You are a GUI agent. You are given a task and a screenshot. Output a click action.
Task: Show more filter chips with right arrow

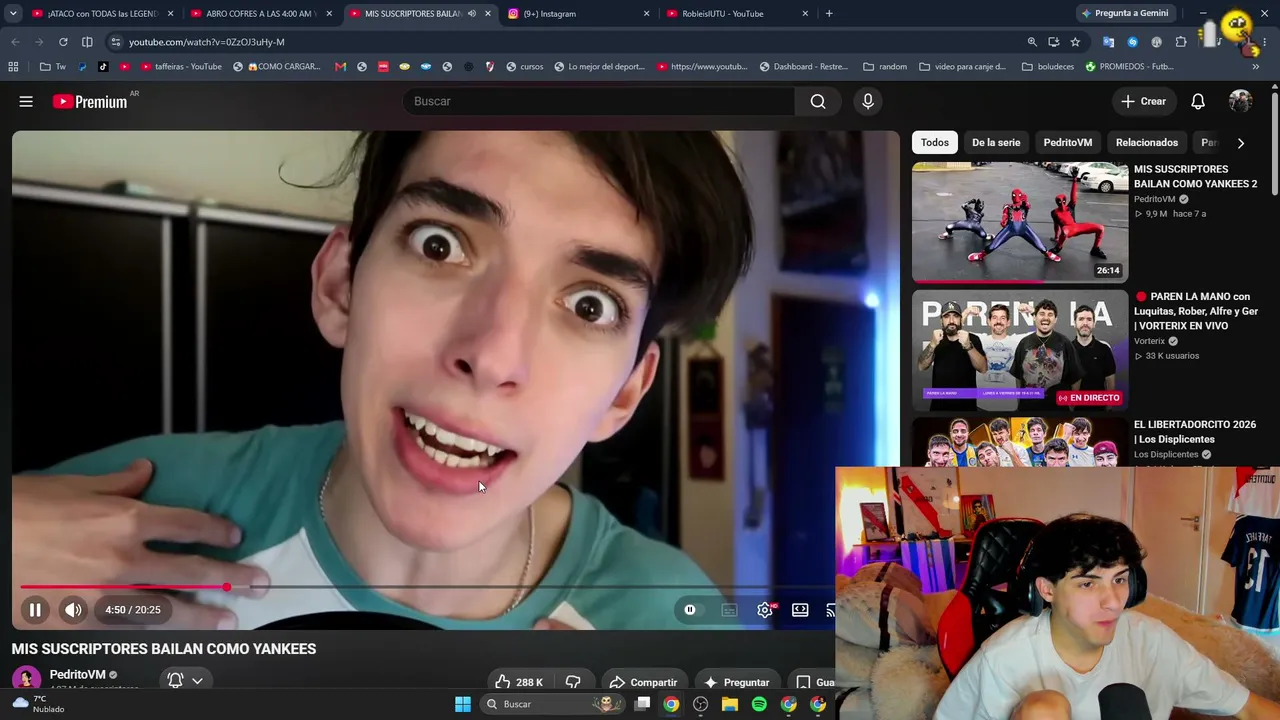[1241, 143]
